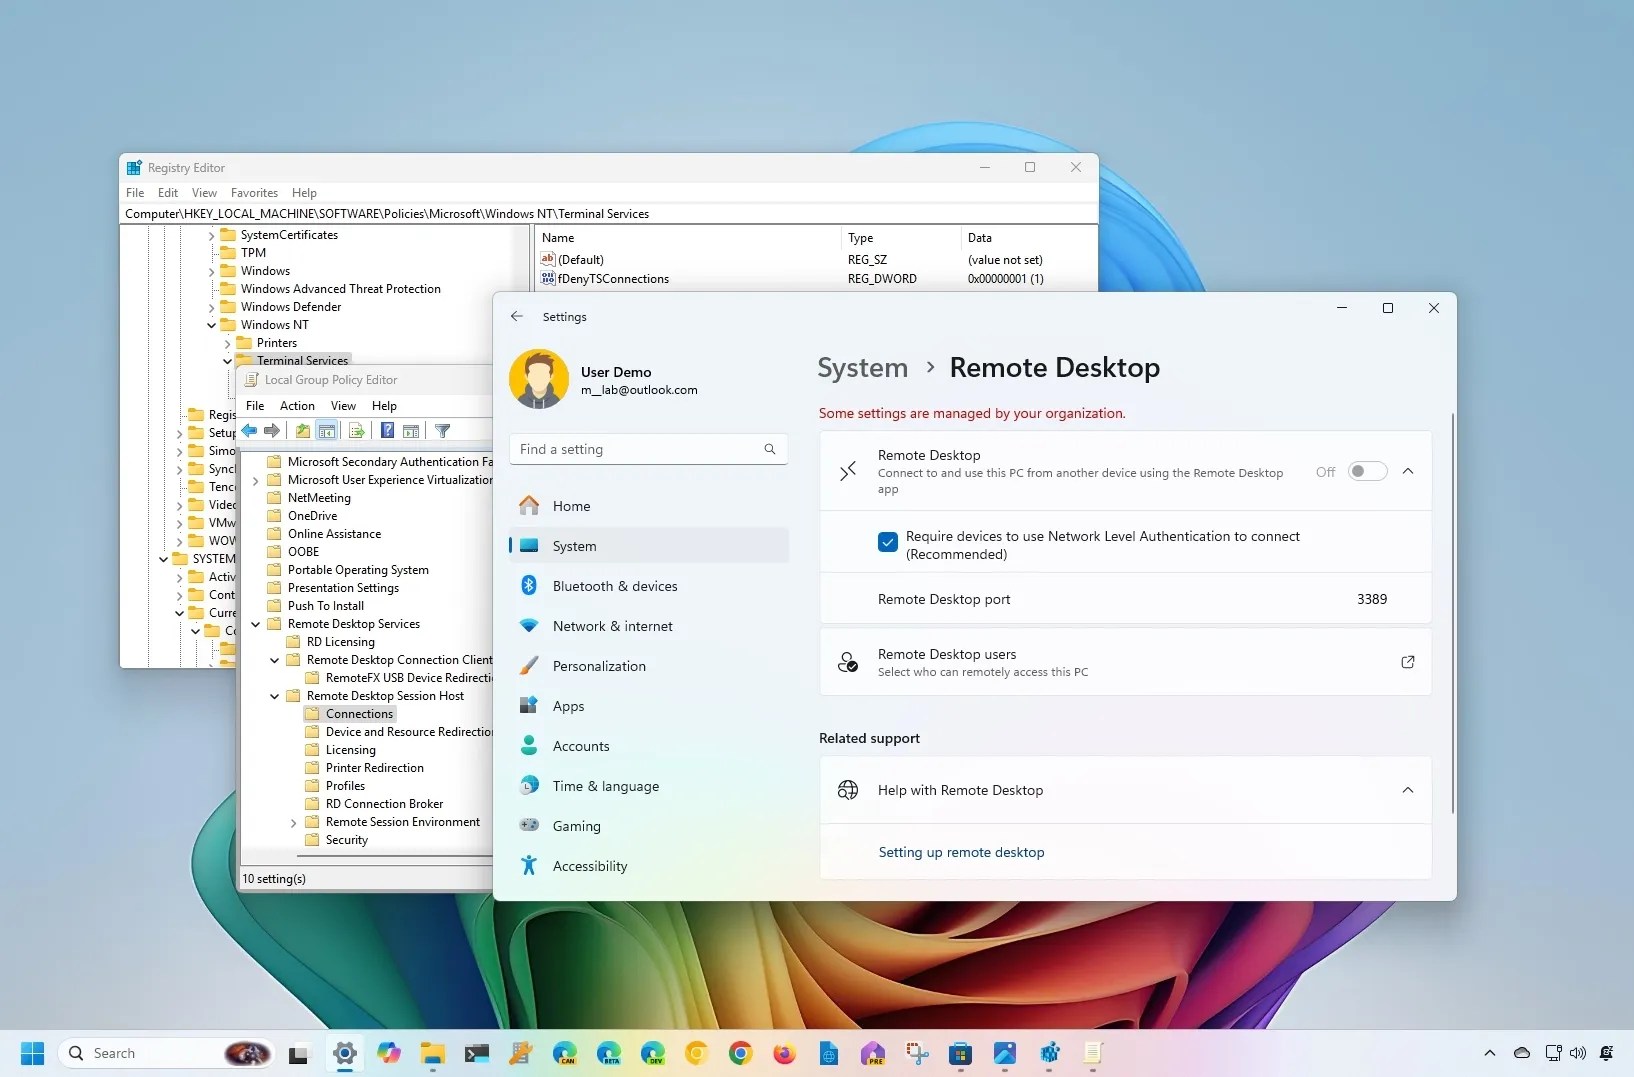Launch Firefox from the taskbar
Screen dimensions: 1634x1077
[785, 1053]
